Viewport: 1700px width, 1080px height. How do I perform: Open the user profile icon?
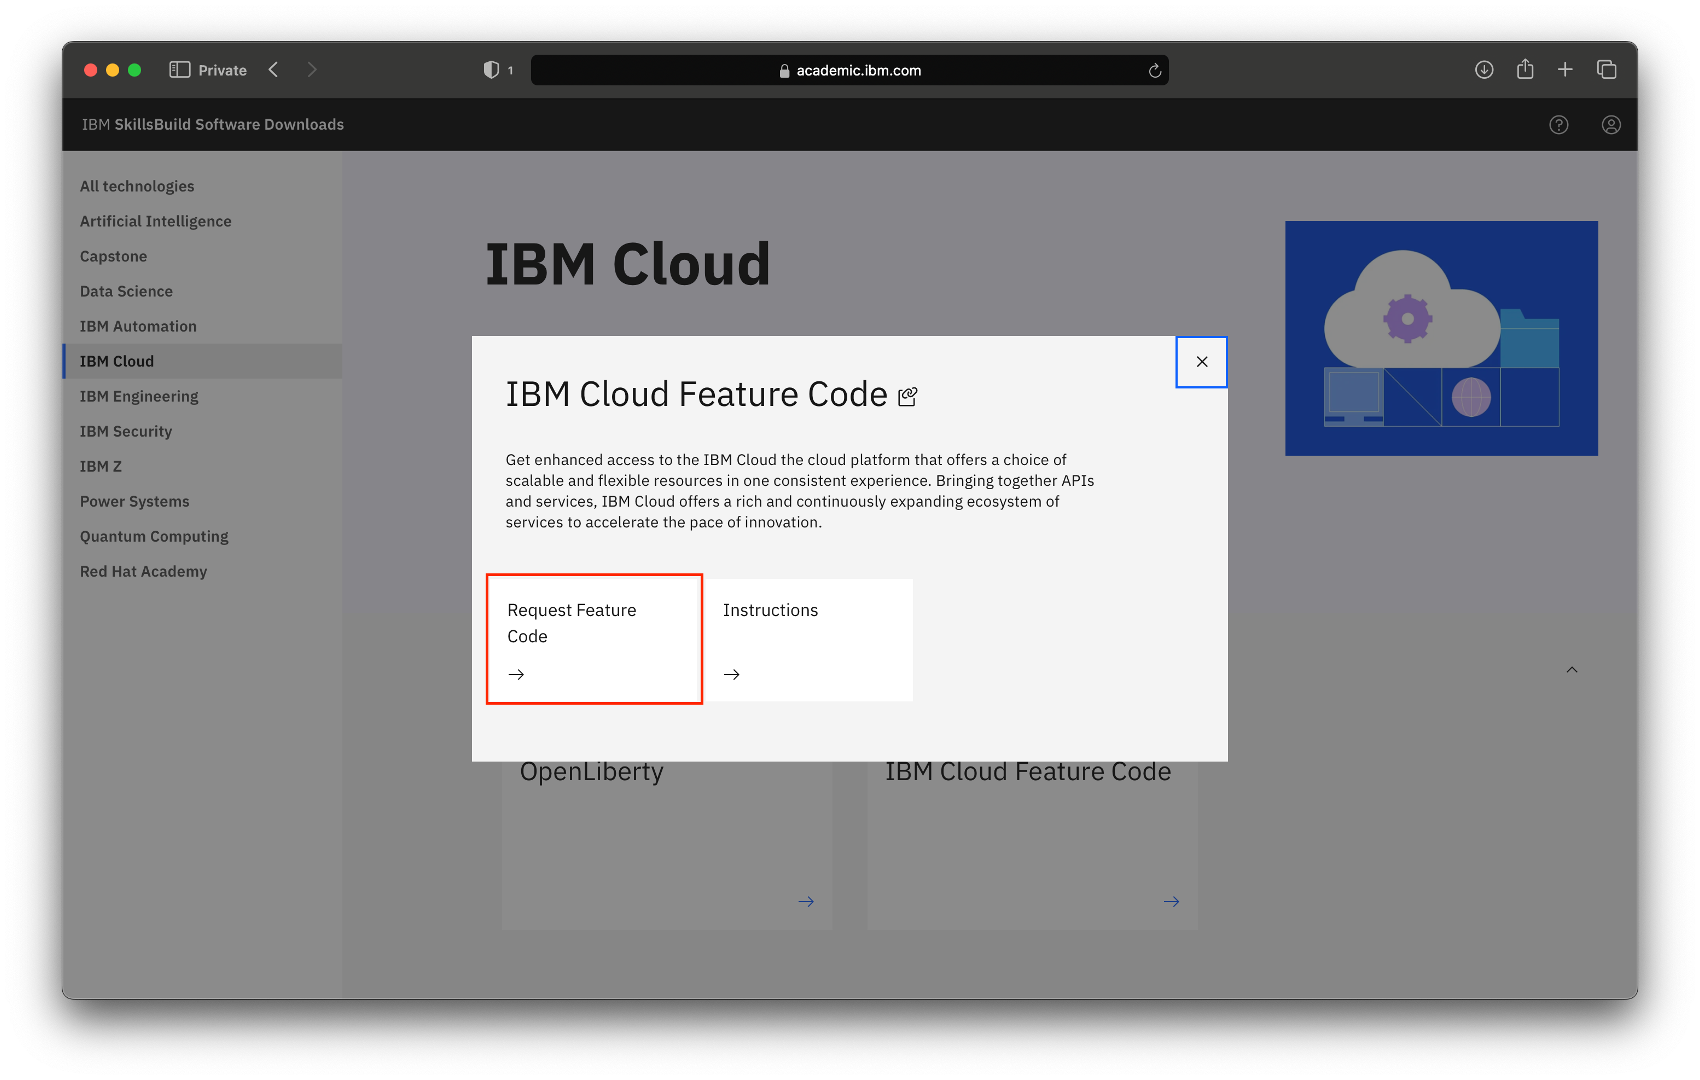click(1610, 125)
